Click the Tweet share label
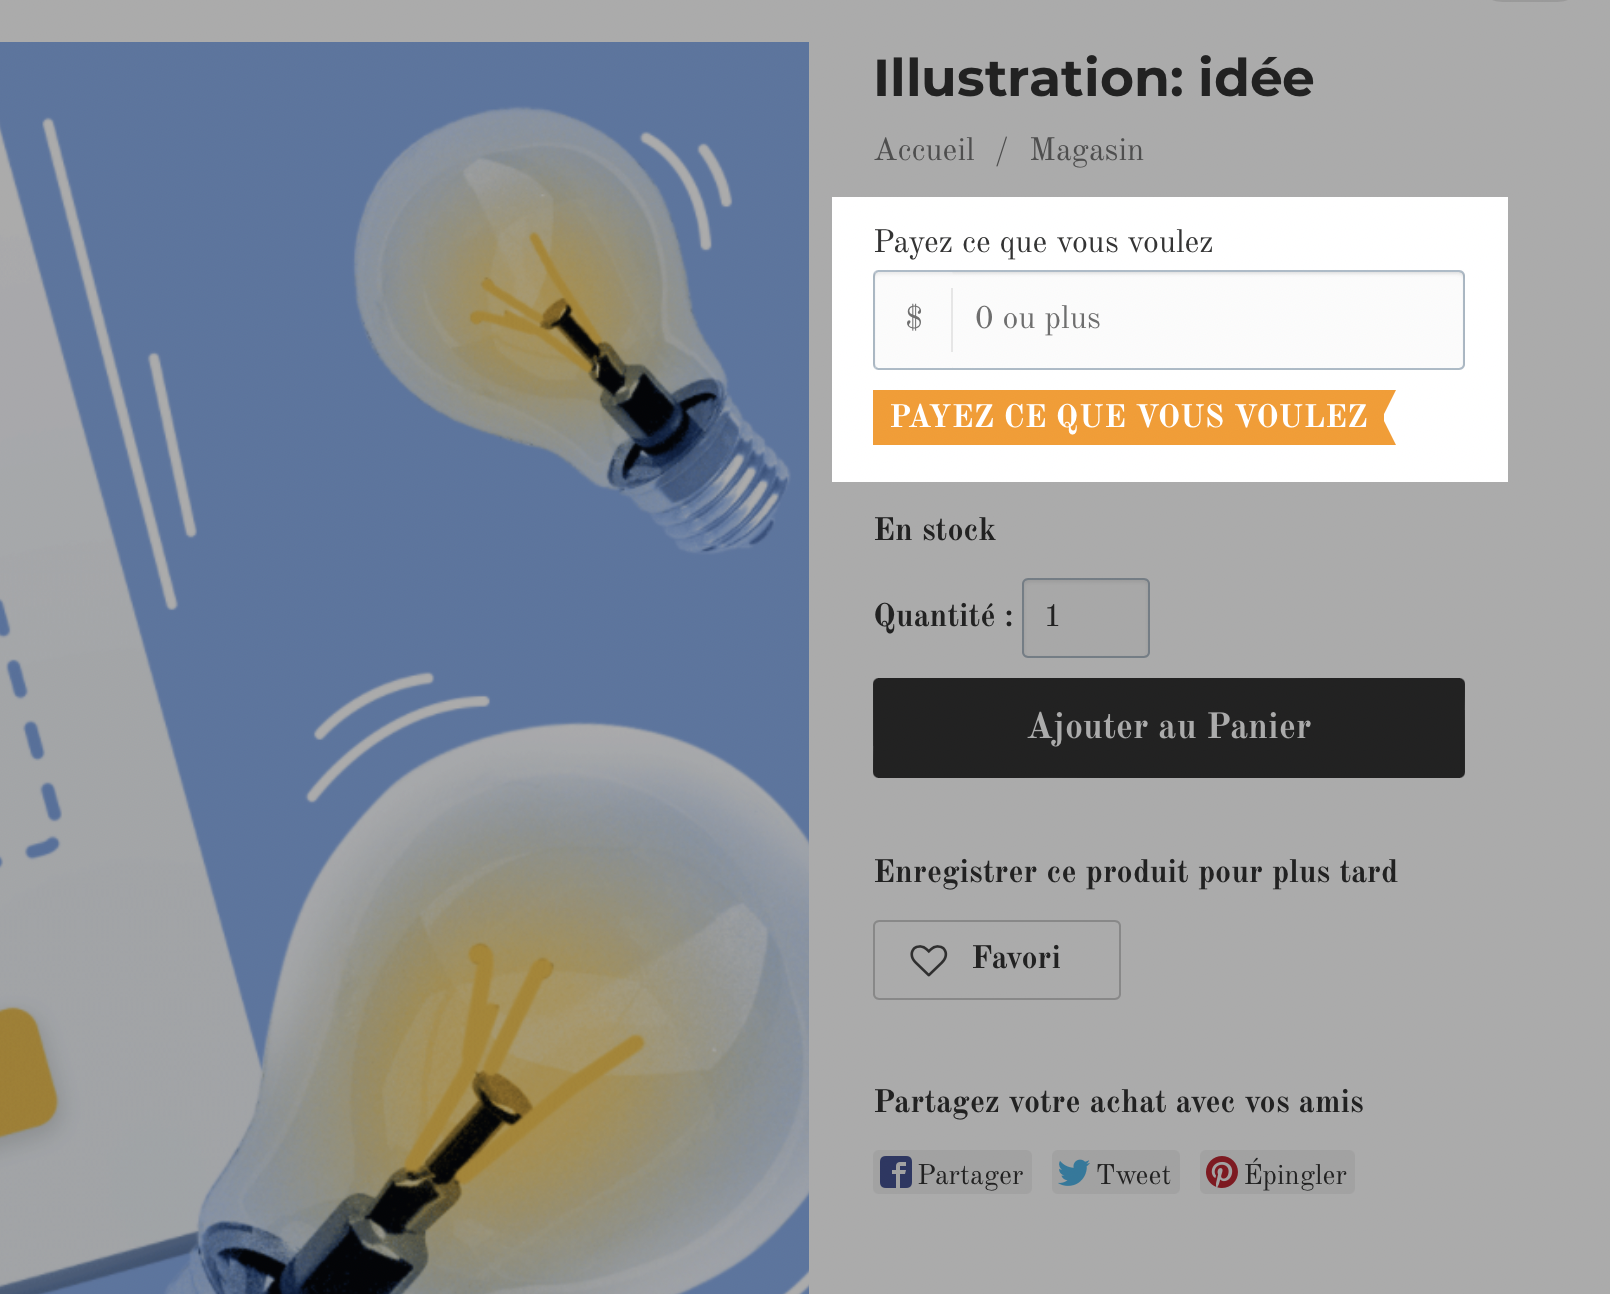 click(x=1133, y=1174)
